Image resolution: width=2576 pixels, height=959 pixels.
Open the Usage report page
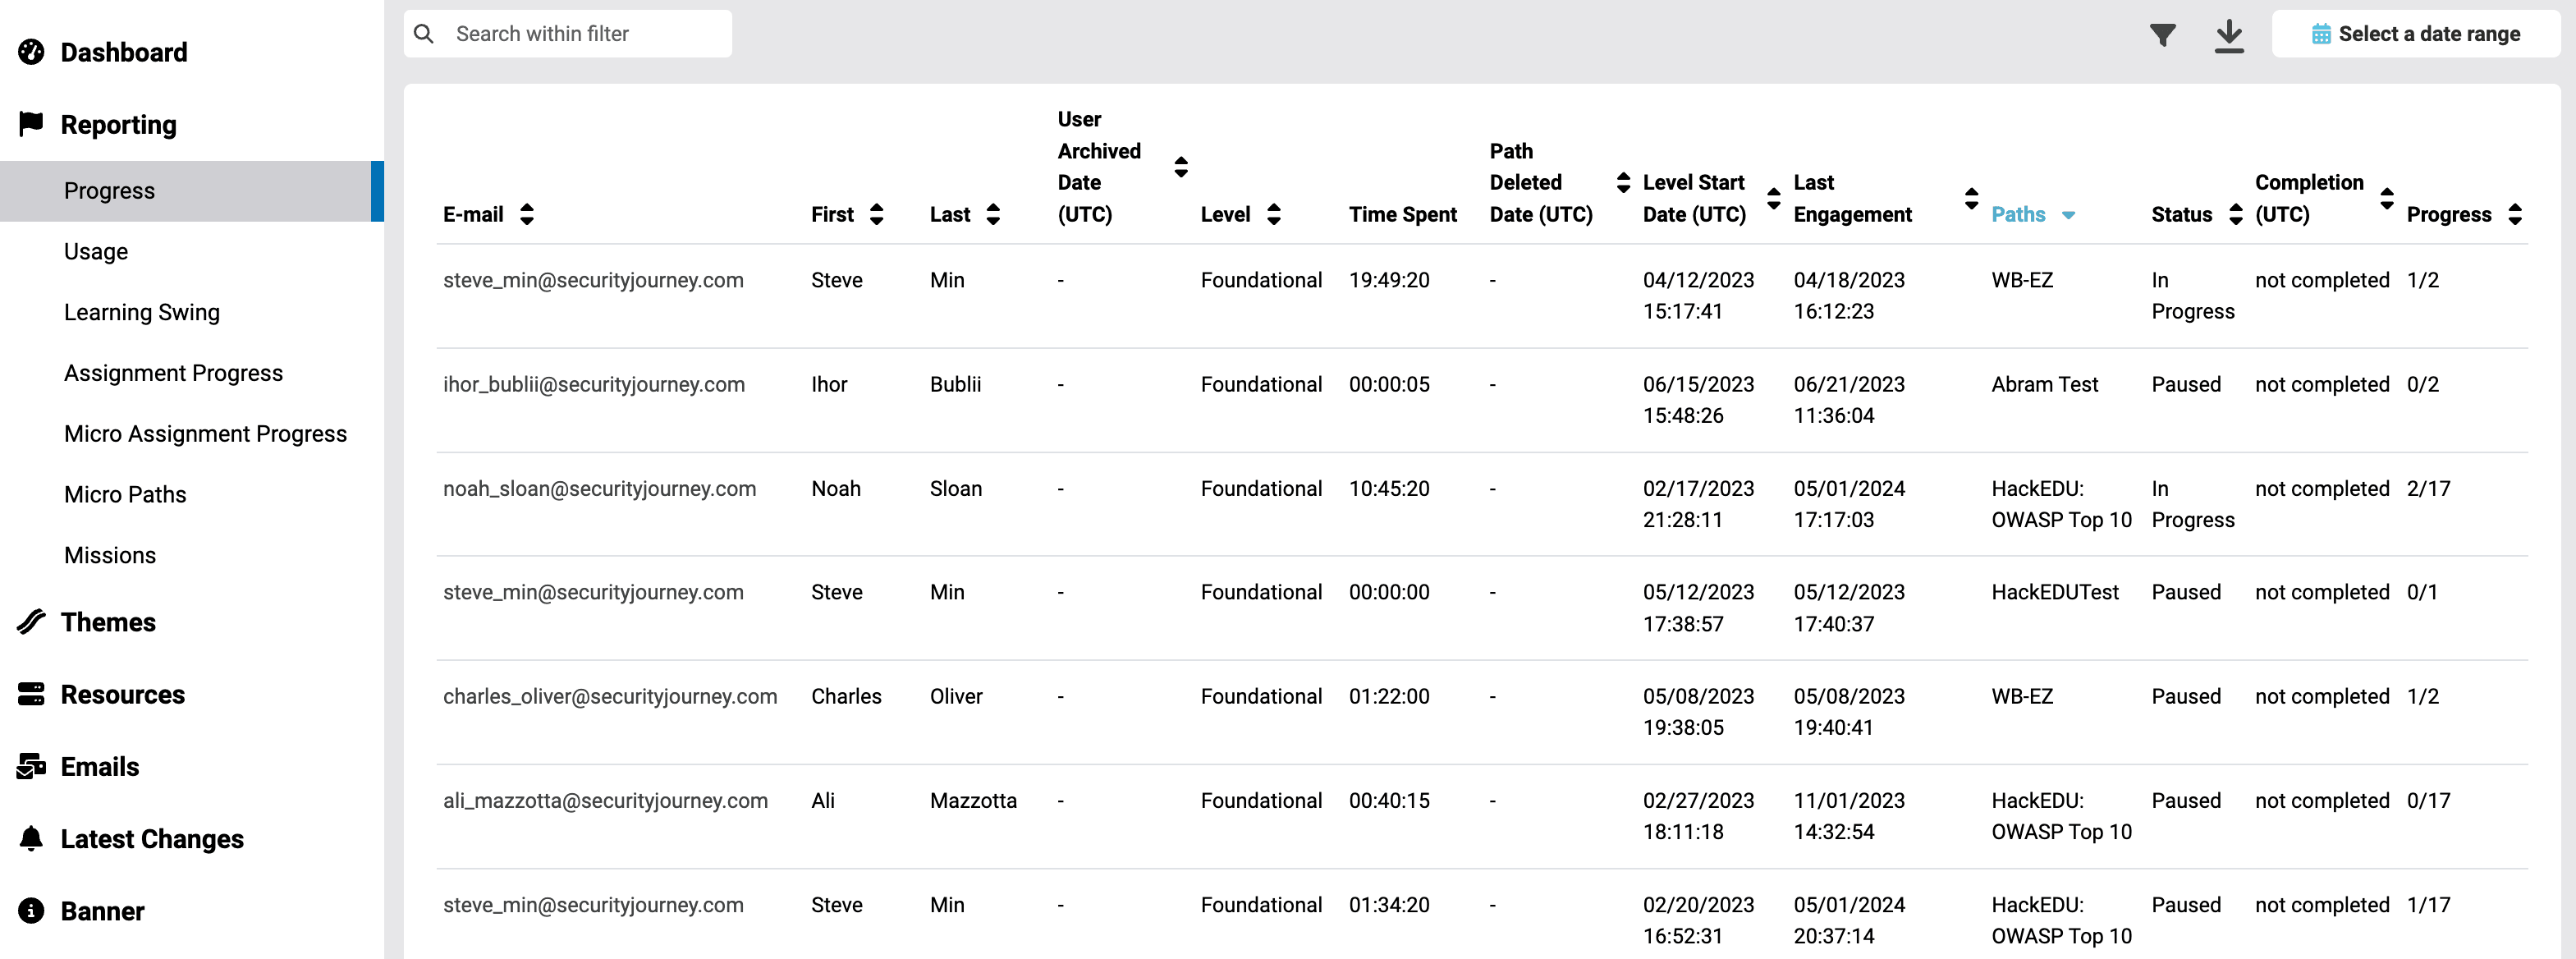96,251
